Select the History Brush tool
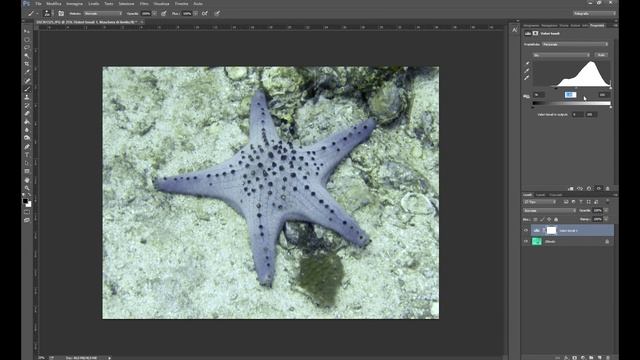Image resolution: width=640 pixels, height=360 pixels. (27, 105)
